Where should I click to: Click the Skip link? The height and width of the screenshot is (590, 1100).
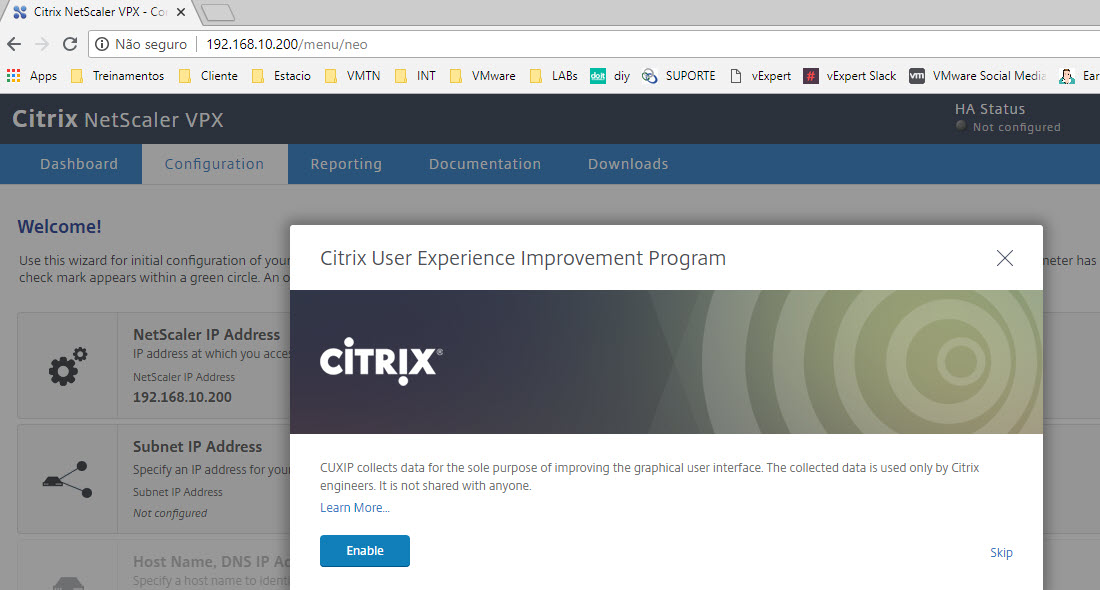1001,553
